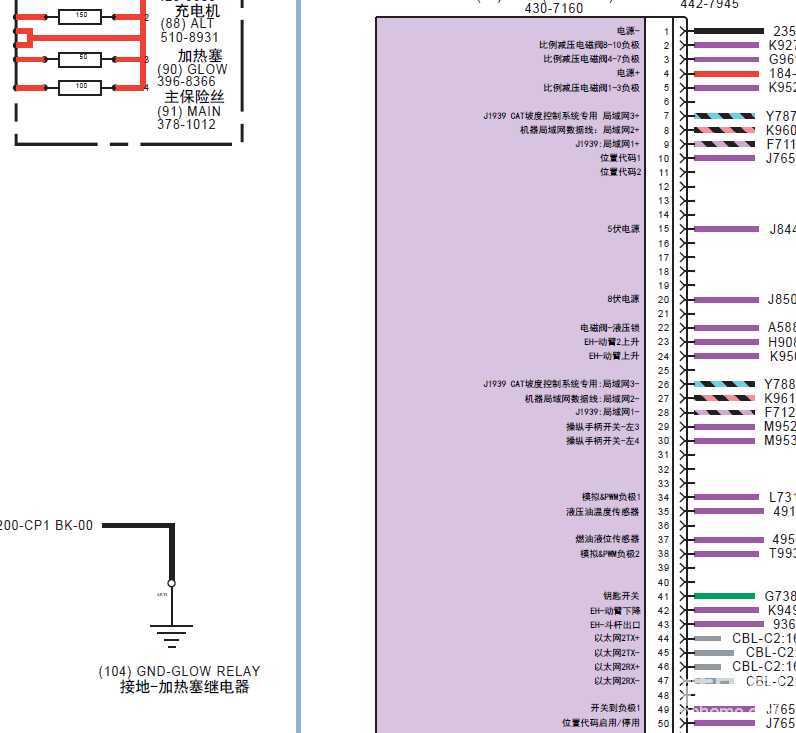Click pin number 41 on the connector

coord(663,596)
